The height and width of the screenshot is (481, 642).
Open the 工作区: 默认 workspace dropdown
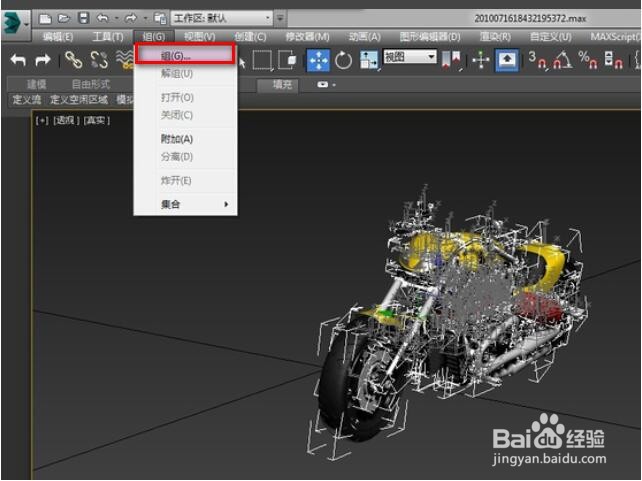click(222, 18)
